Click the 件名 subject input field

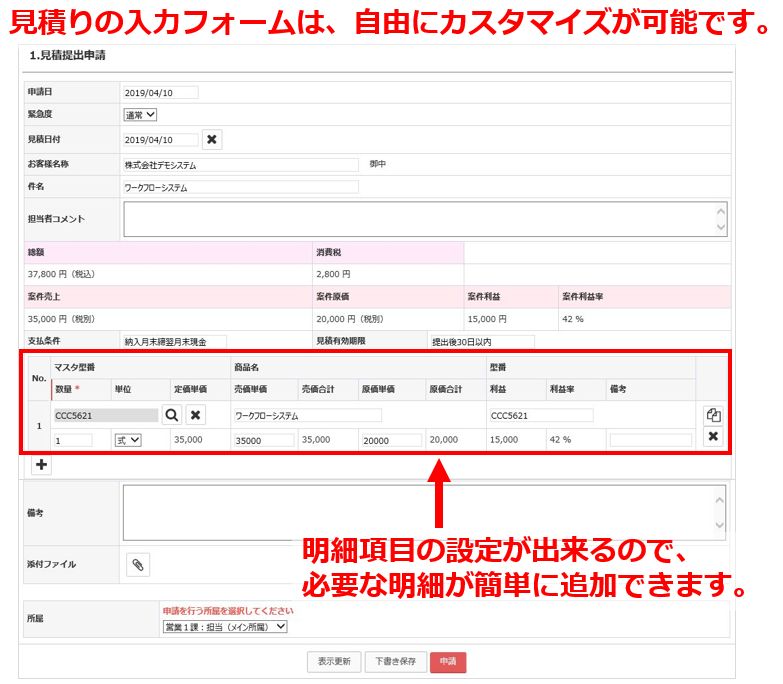(239, 187)
